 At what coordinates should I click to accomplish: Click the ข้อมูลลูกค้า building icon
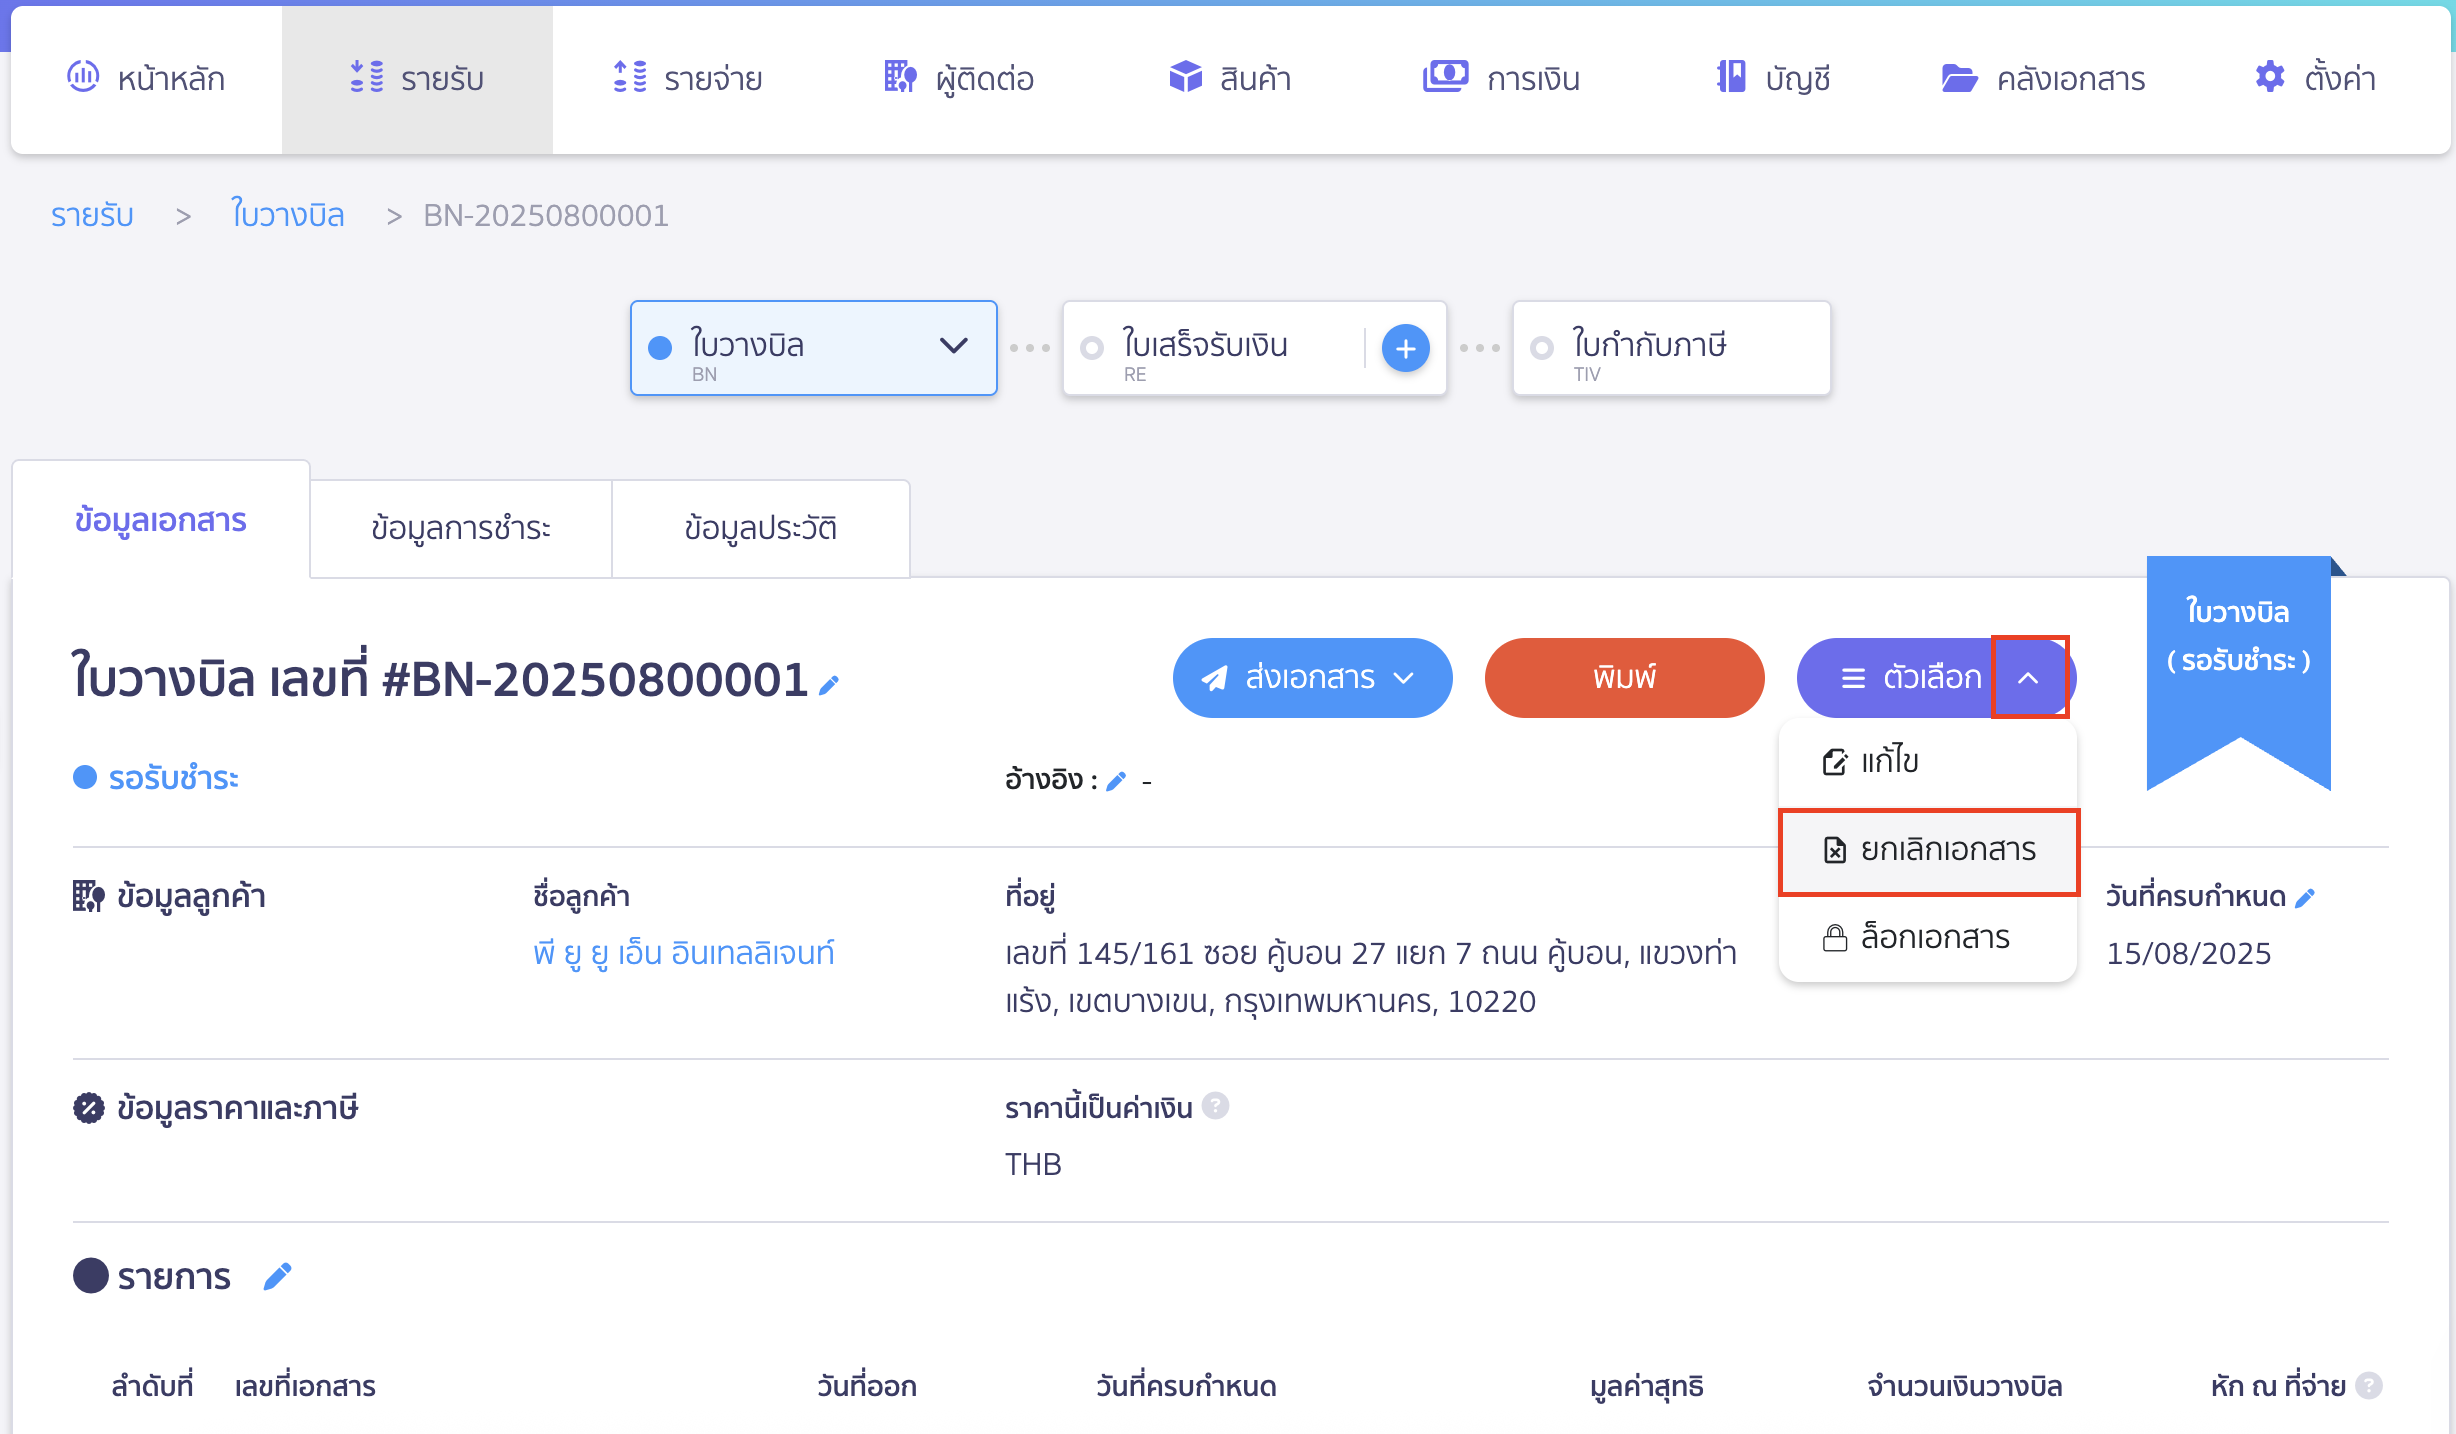point(88,896)
